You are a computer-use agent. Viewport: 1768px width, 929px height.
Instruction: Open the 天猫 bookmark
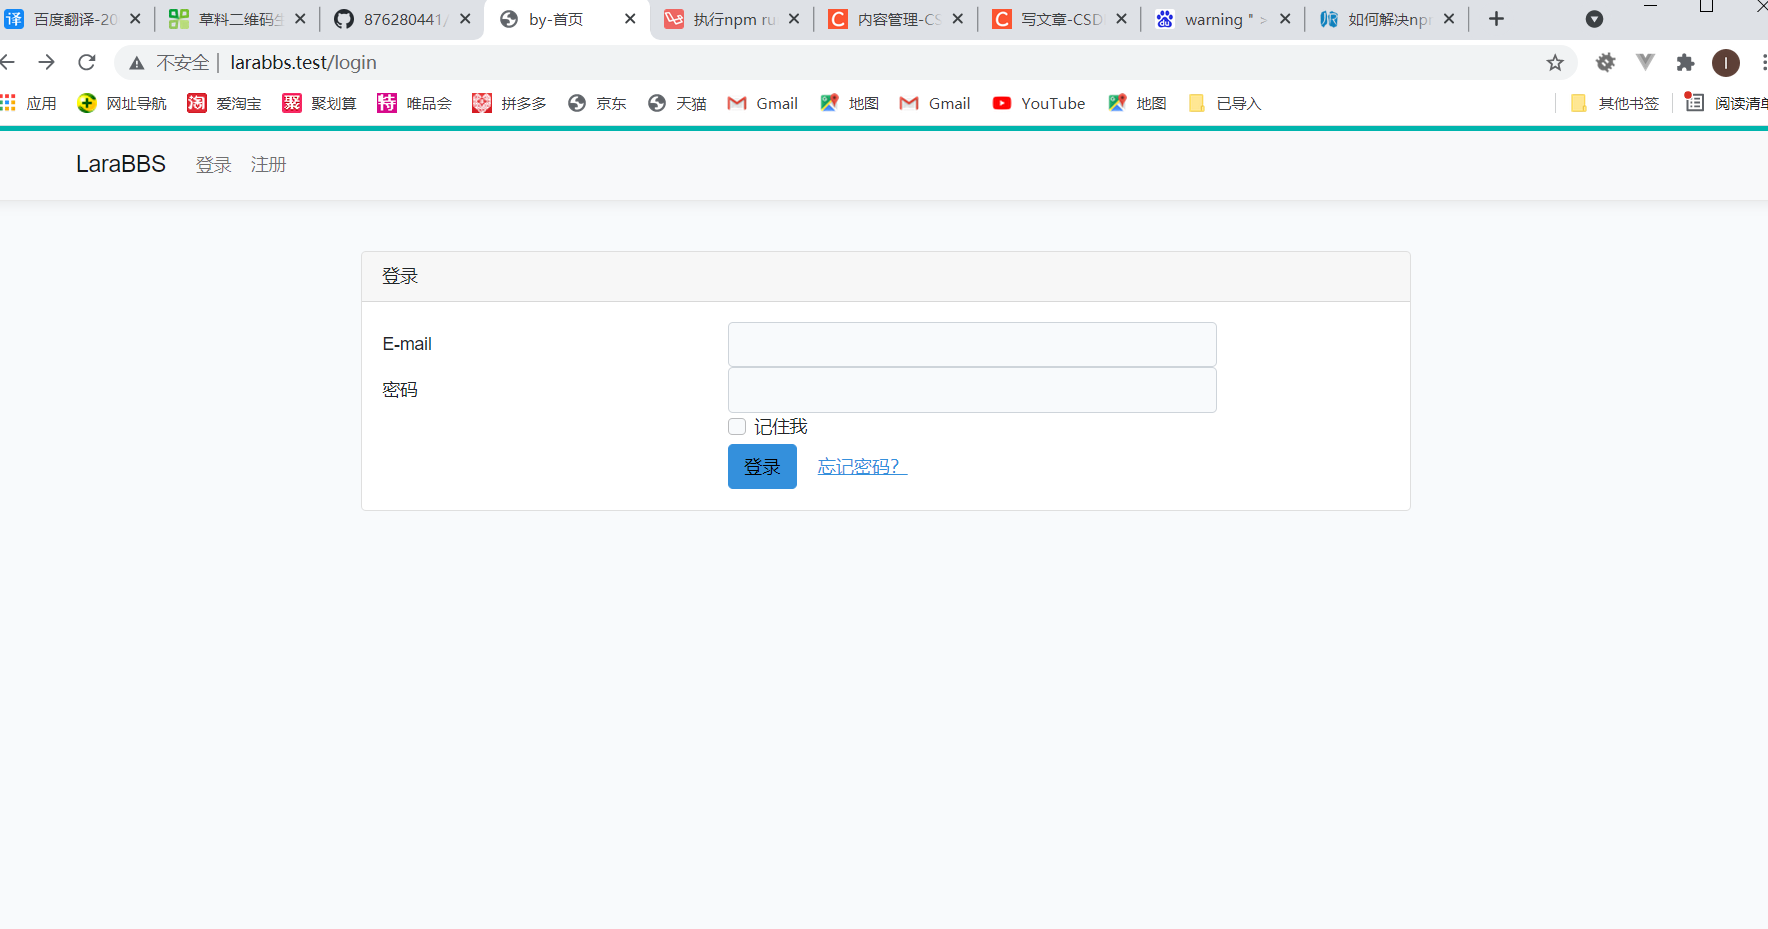pyautogui.click(x=677, y=103)
